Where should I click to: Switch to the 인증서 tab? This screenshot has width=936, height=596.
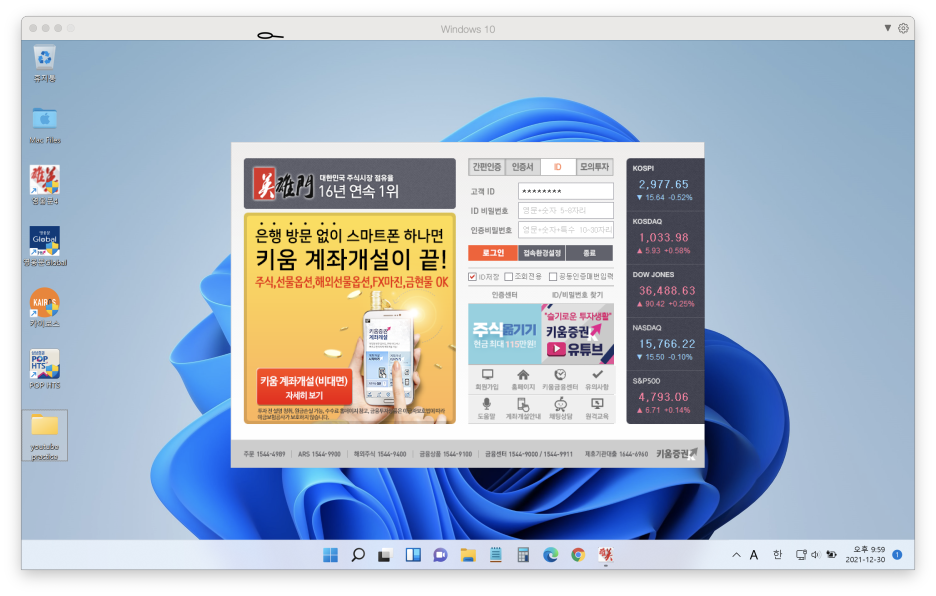[522, 167]
